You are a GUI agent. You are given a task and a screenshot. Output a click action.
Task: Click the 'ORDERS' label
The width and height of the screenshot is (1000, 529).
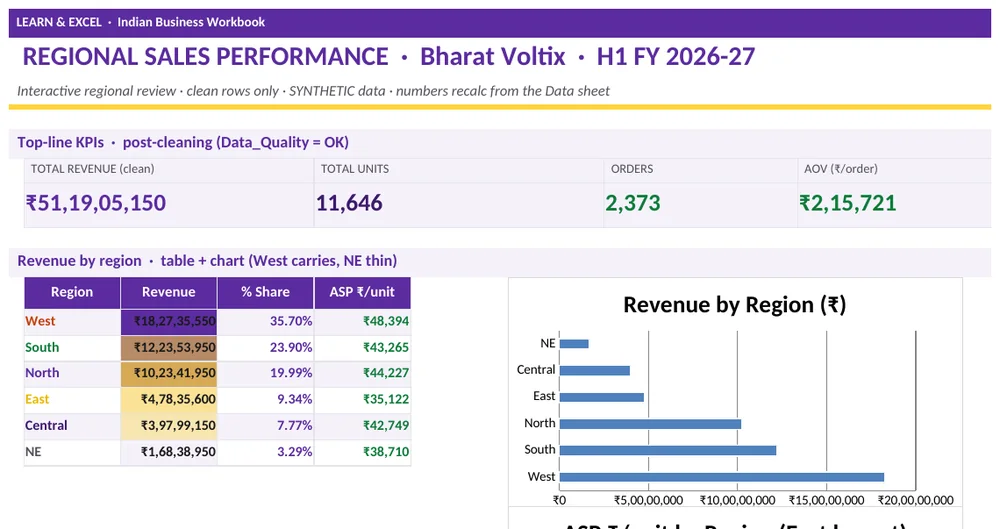pyautogui.click(x=632, y=169)
